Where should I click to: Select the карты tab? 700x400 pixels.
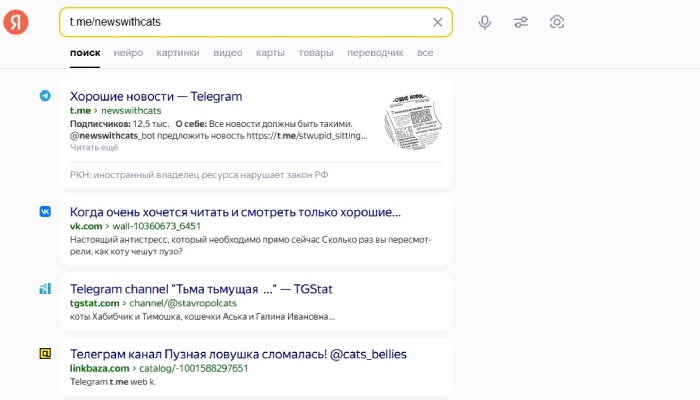[270, 52]
